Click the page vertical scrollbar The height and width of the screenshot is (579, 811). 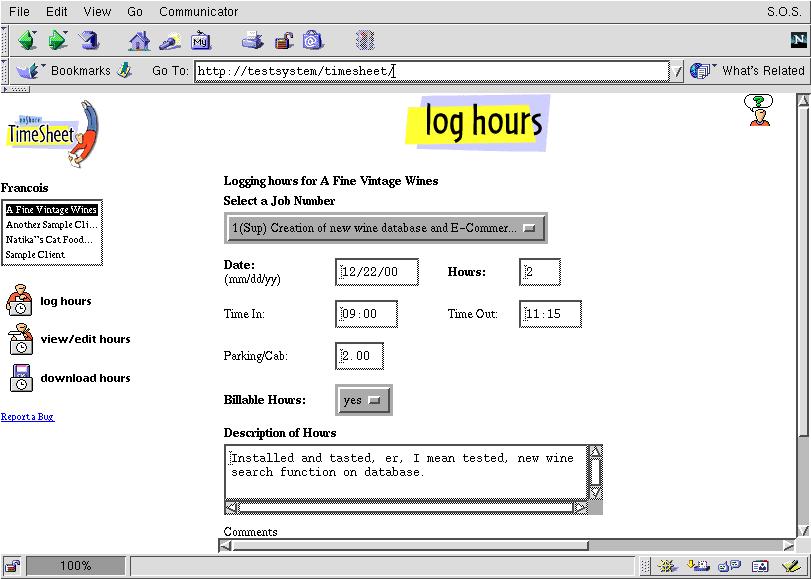click(x=802, y=300)
